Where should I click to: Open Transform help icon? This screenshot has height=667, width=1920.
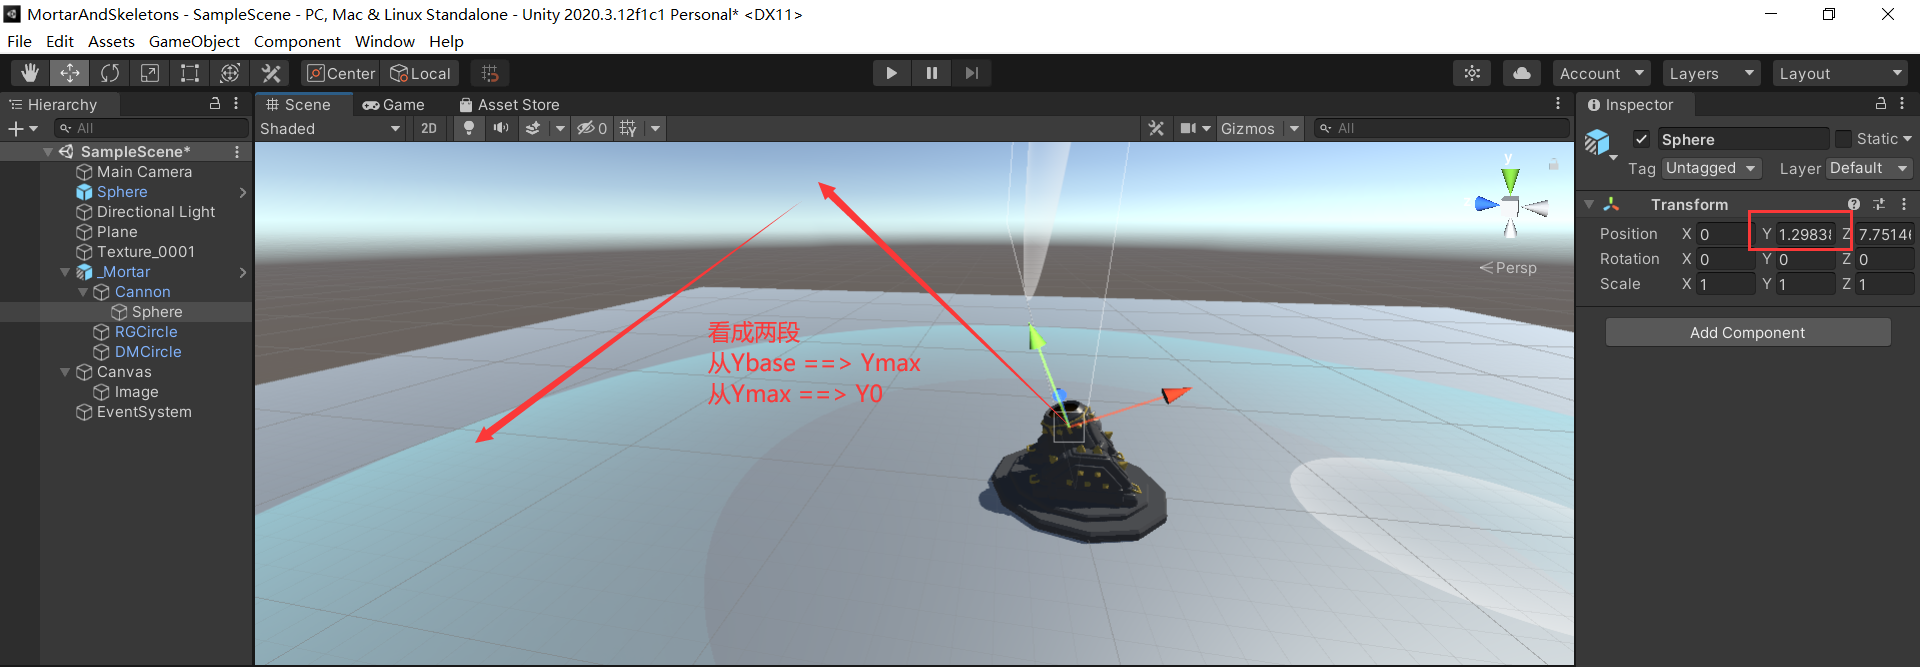click(1854, 204)
